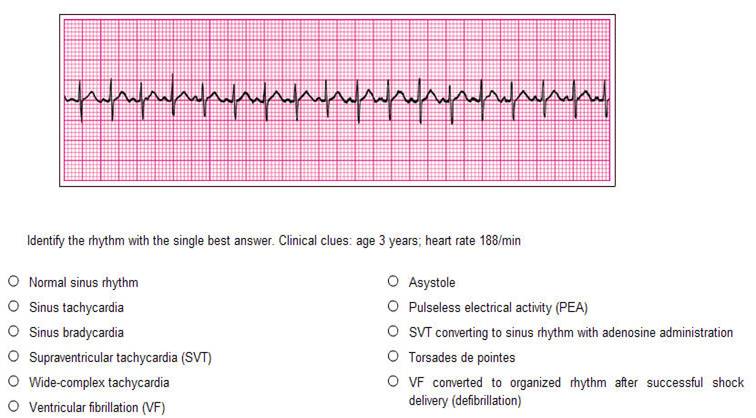Choose the Sinus tachycardia option
756x418 pixels.
click(14, 306)
